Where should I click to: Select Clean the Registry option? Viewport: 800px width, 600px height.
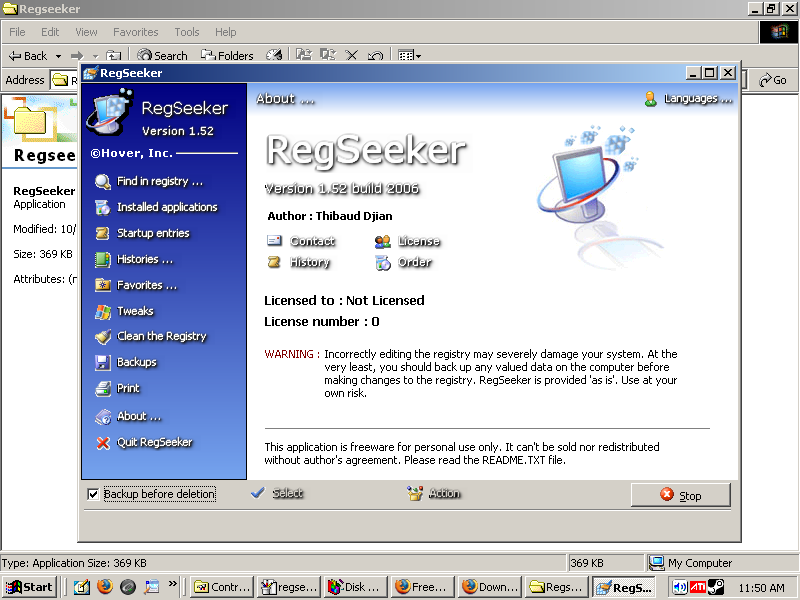[161, 337]
